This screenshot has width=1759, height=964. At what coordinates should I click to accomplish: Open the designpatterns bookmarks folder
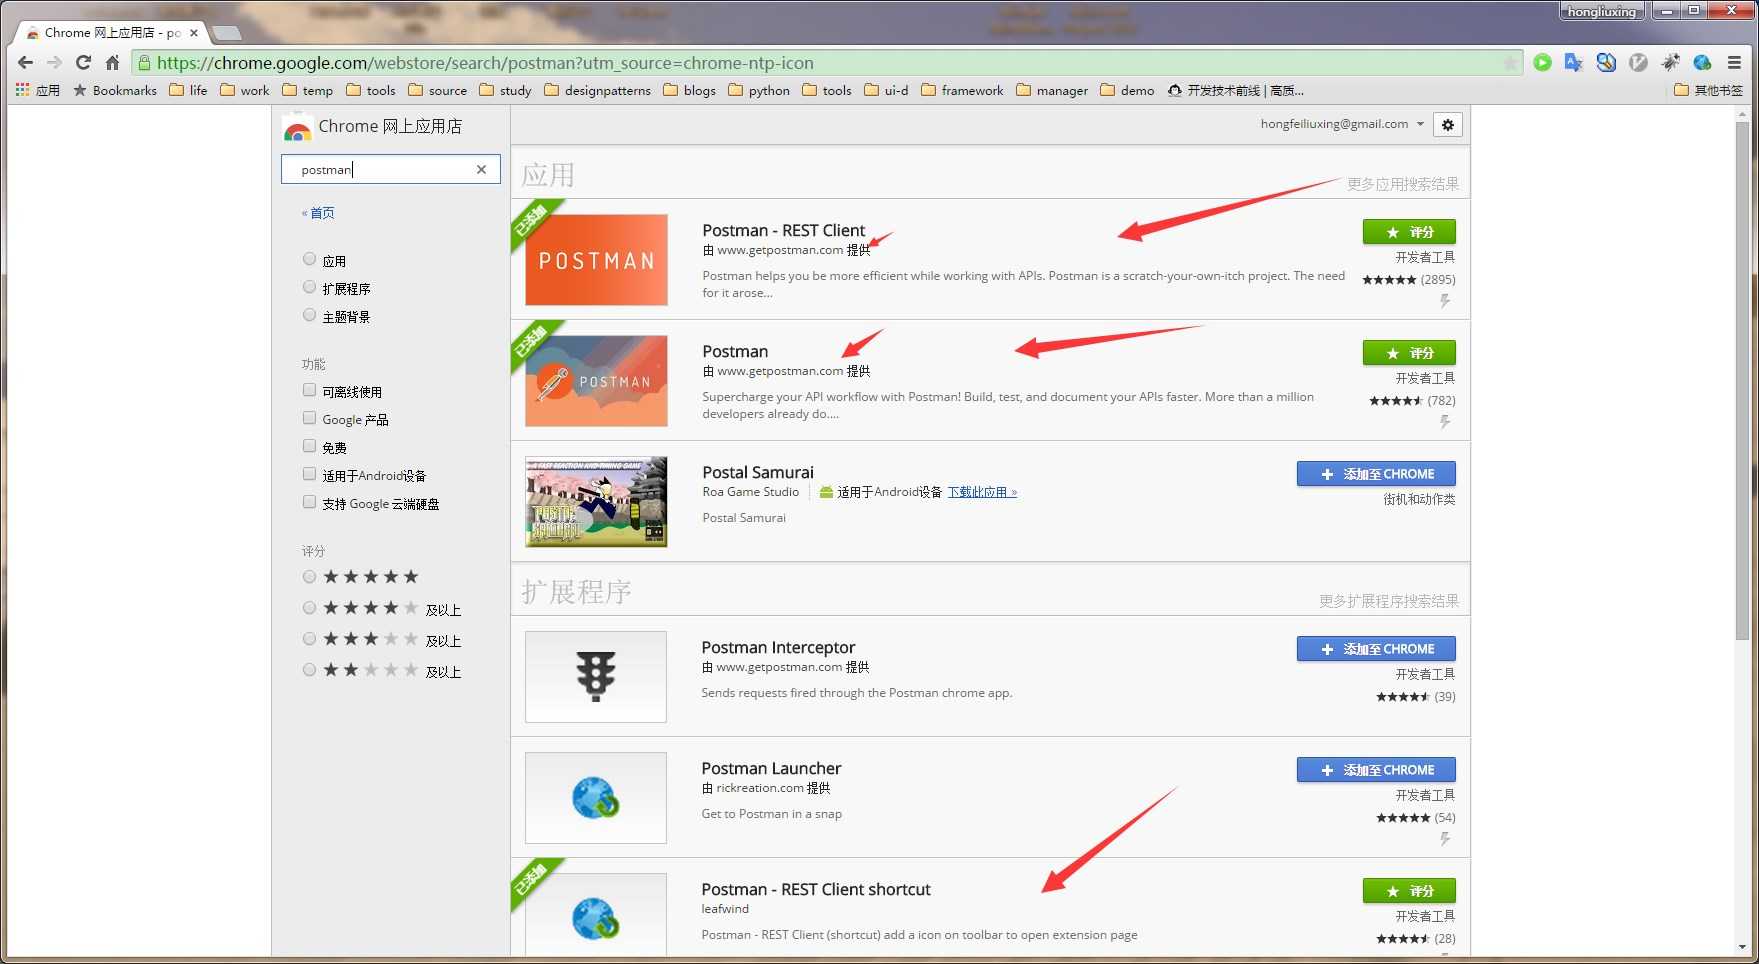tap(597, 90)
